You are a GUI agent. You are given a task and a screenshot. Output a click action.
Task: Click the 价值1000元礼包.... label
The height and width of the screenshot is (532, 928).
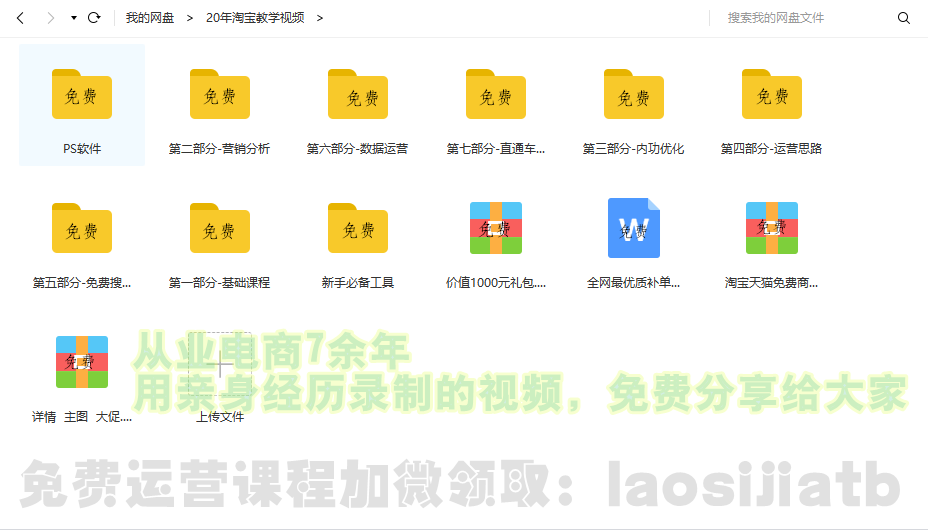[x=496, y=283]
